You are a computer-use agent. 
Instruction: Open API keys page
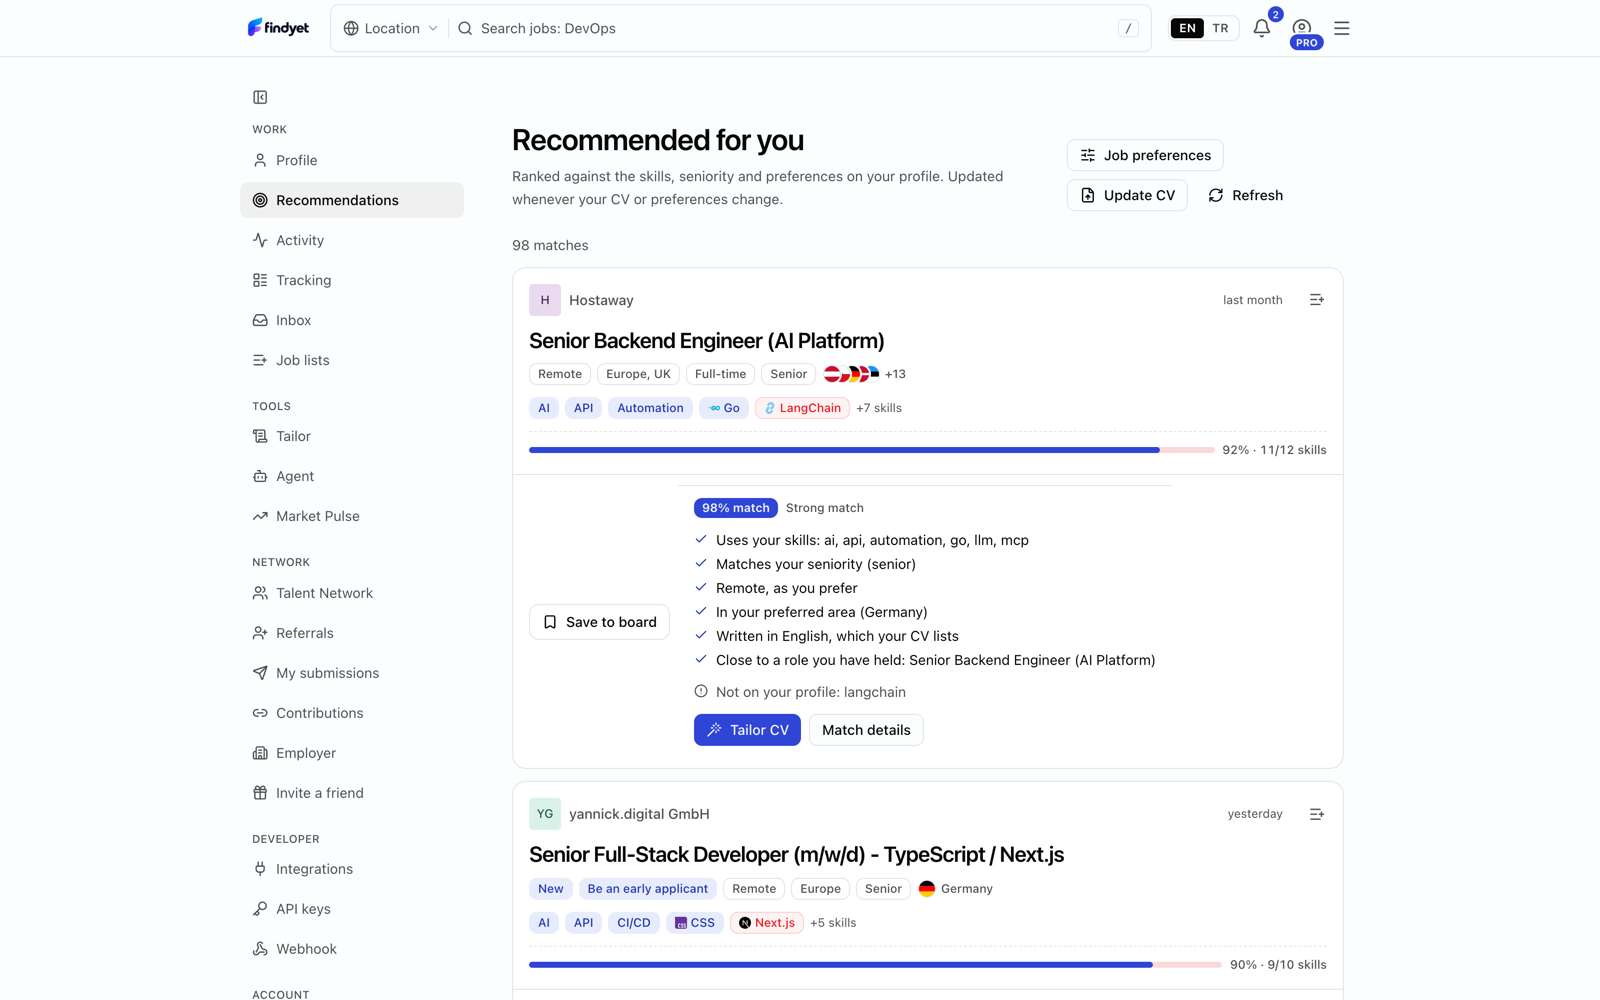[x=352, y=909]
